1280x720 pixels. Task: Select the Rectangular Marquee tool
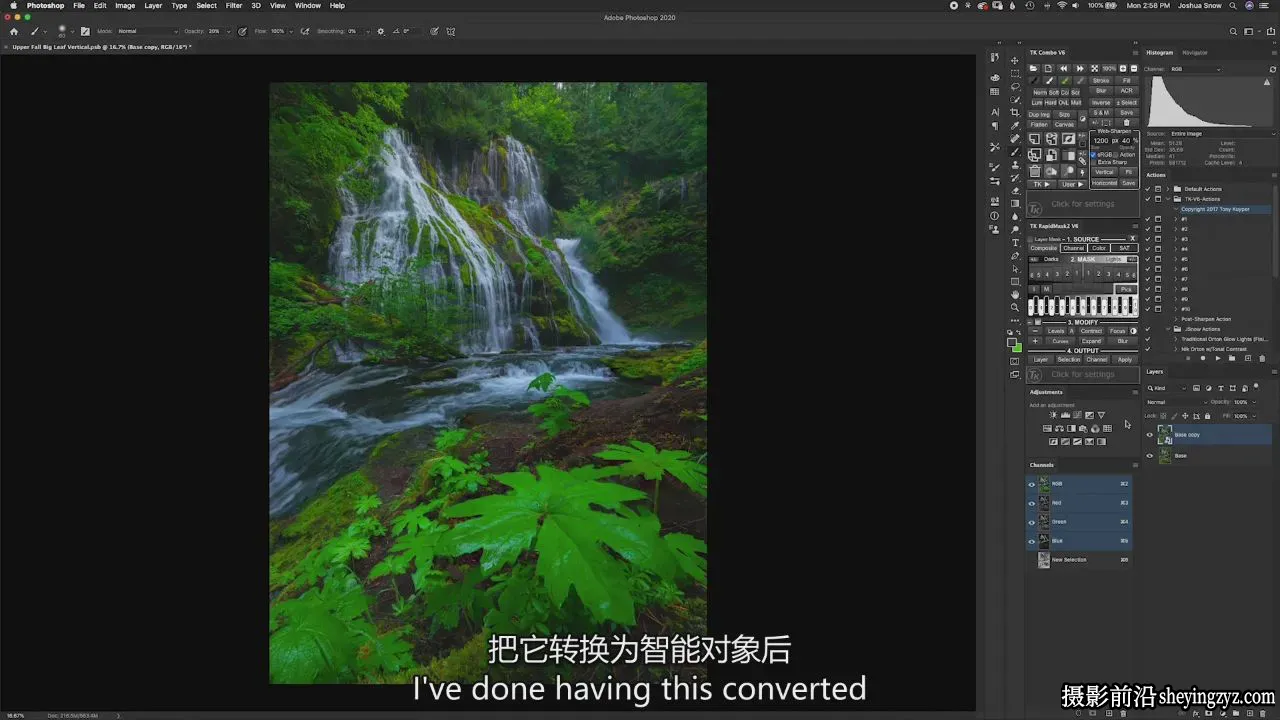pyautogui.click(x=1015, y=74)
